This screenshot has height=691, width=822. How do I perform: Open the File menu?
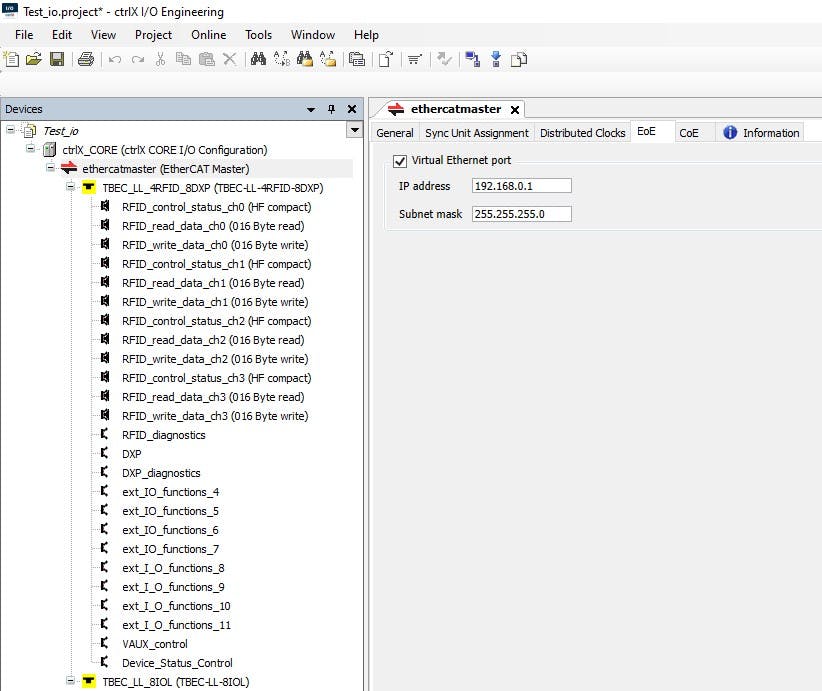[x=24, y=35]
